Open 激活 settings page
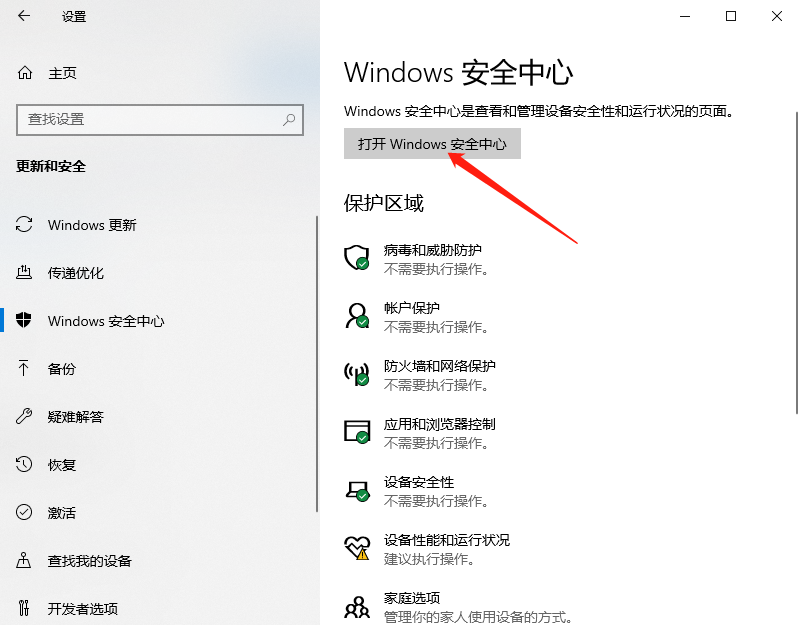The width and height of the screenshot is (800, 625). tap(62, 513)
